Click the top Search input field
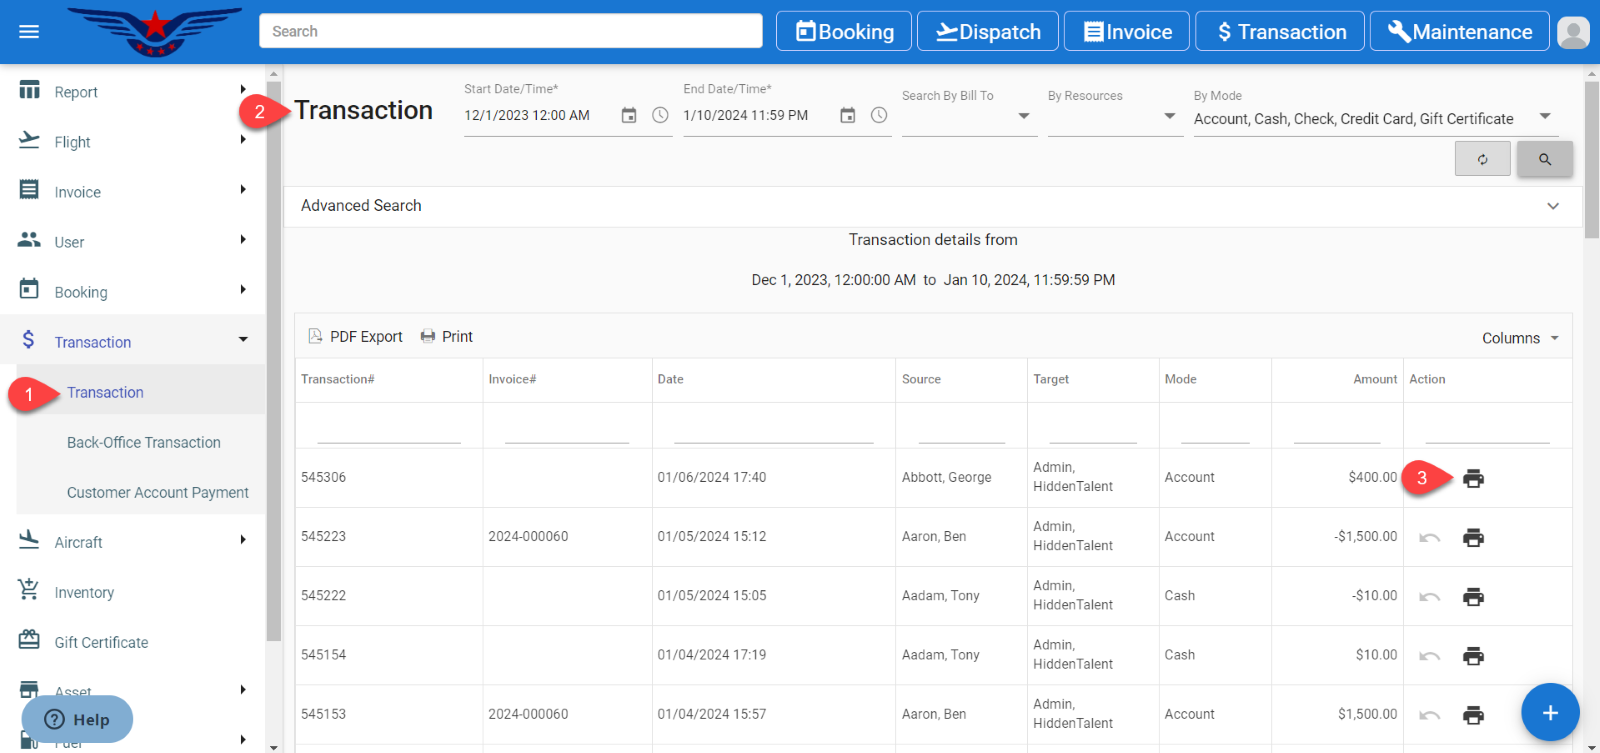The image size is (1600, 753). click(x=510, y=31)
